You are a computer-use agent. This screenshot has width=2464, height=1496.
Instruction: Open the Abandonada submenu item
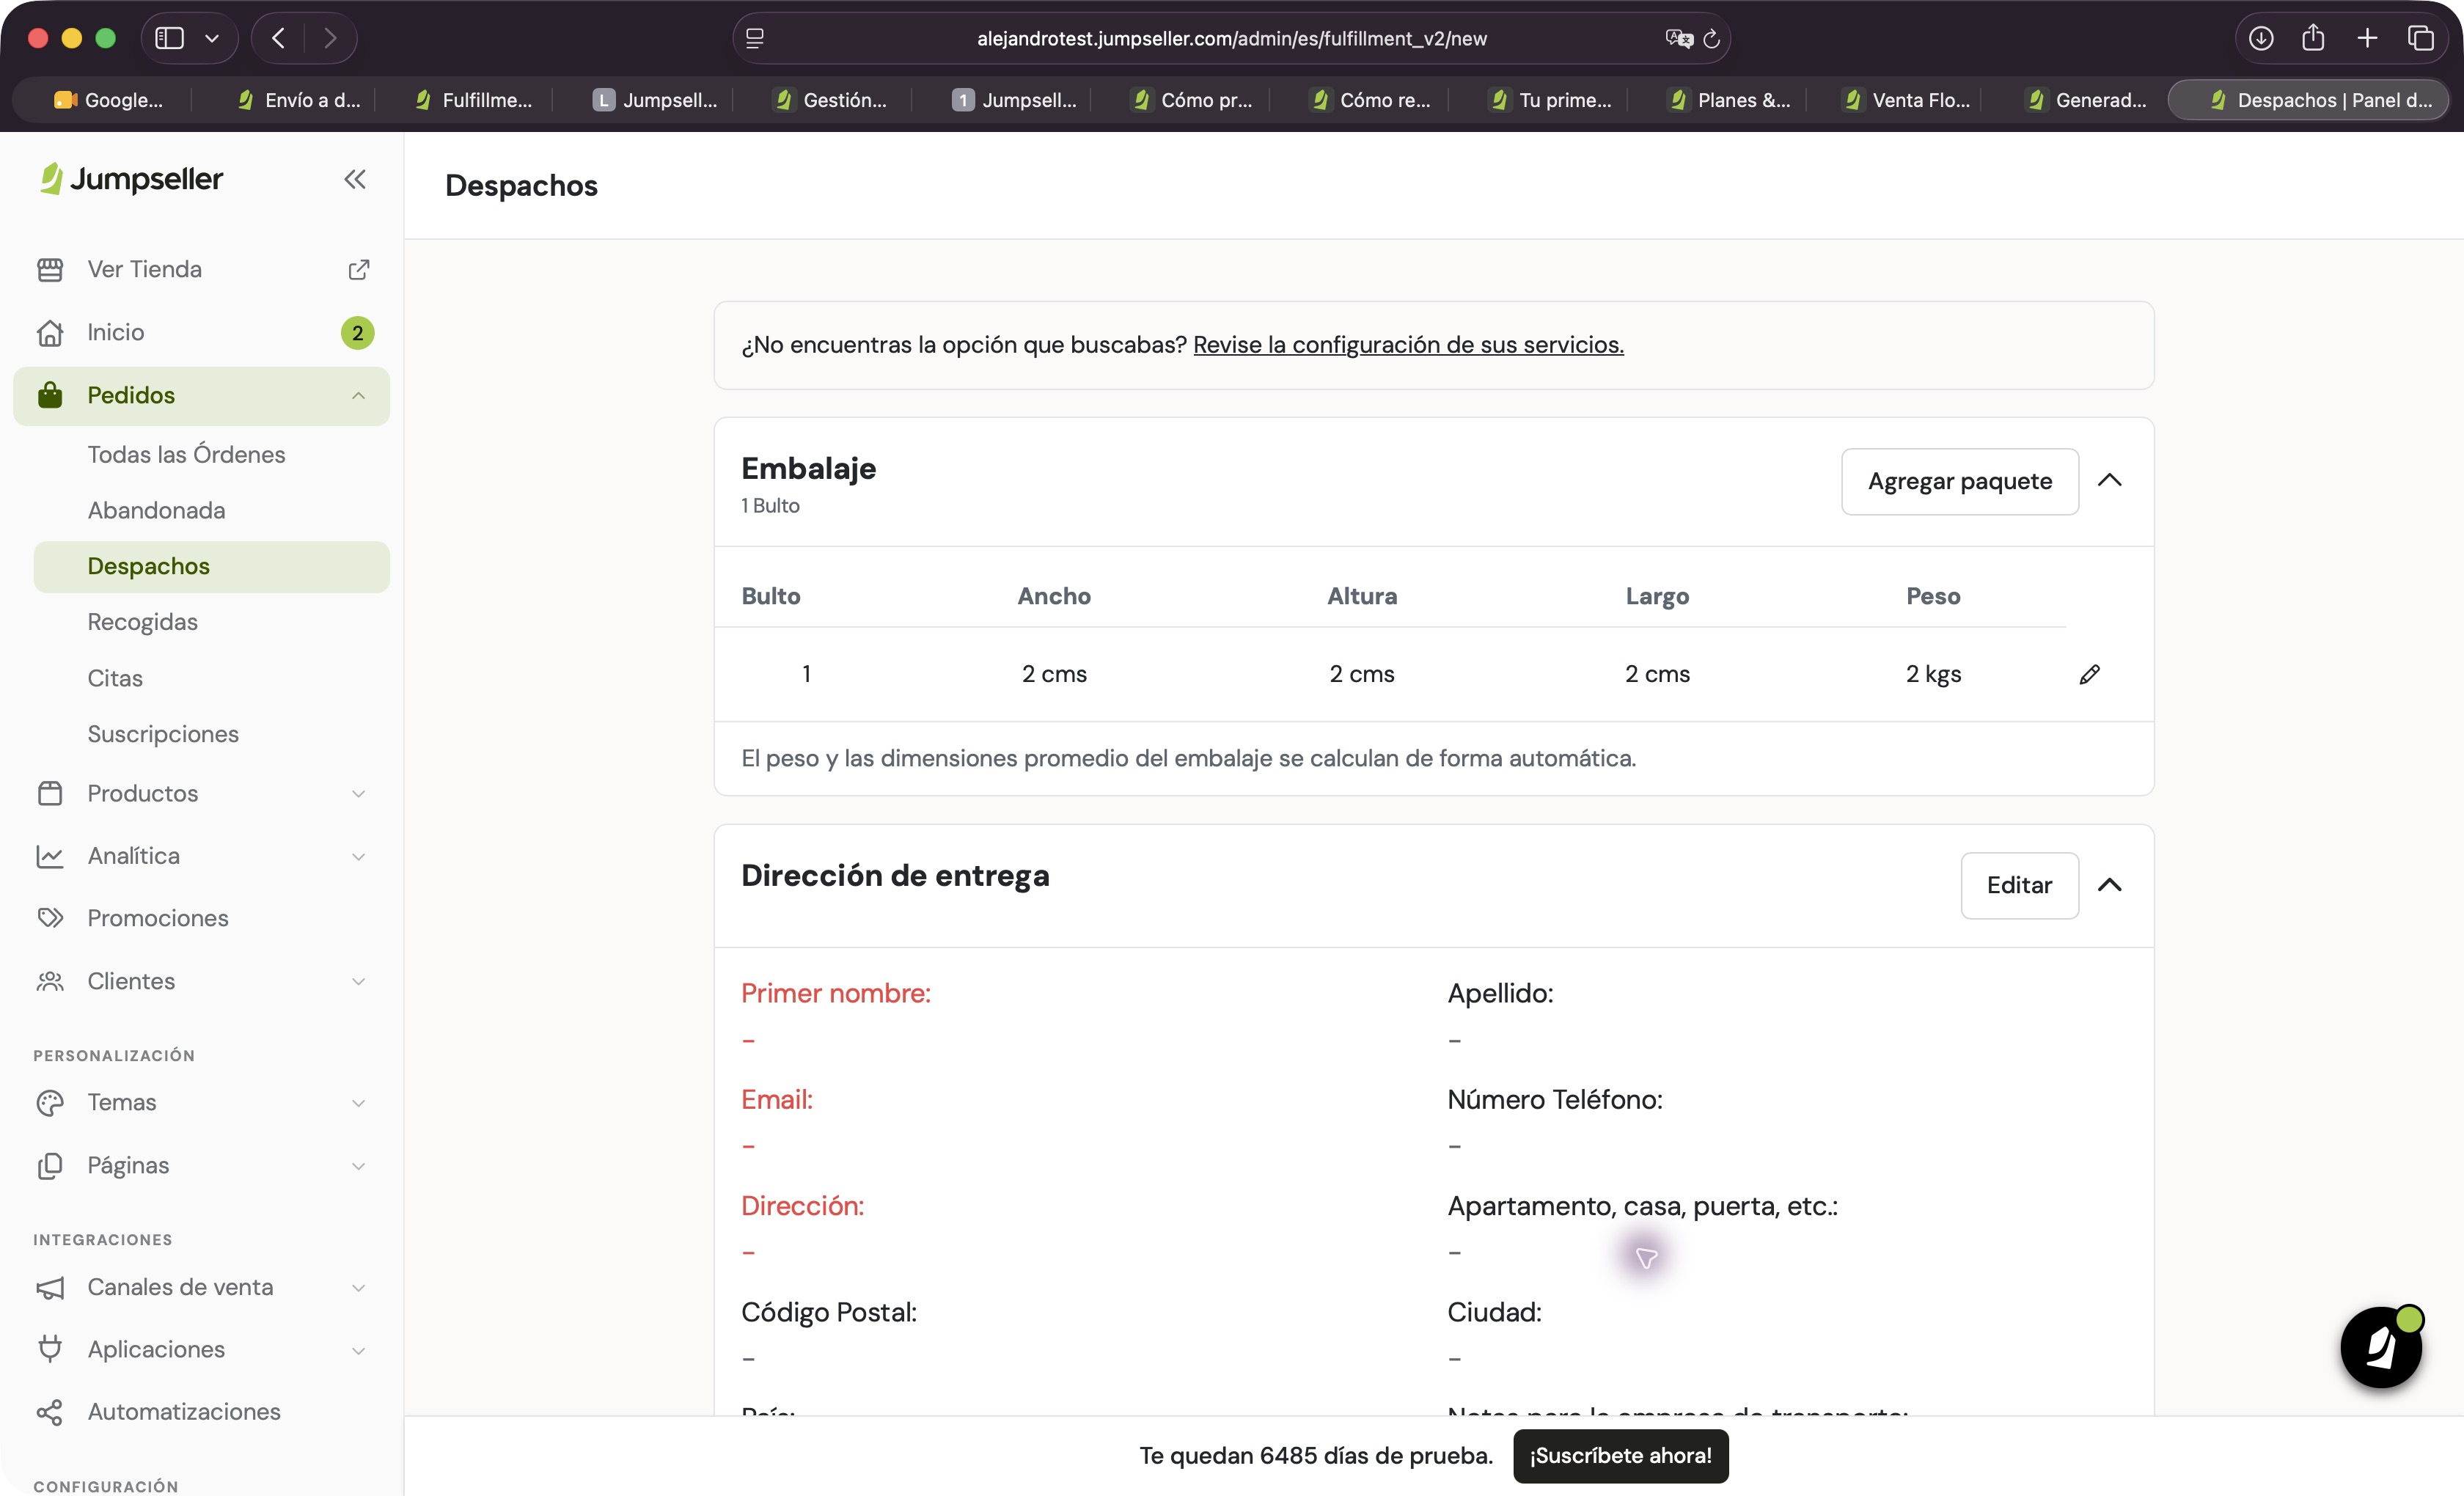tap(156, 511)
